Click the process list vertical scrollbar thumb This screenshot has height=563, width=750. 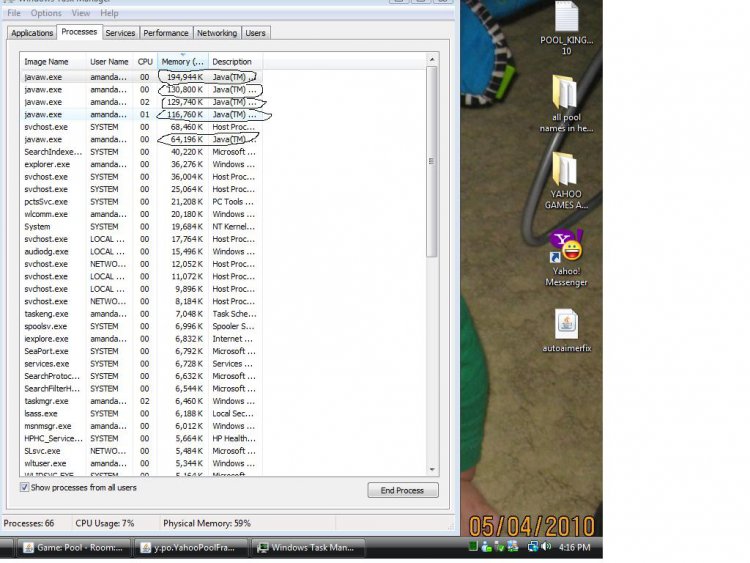[x=432, y=162]
